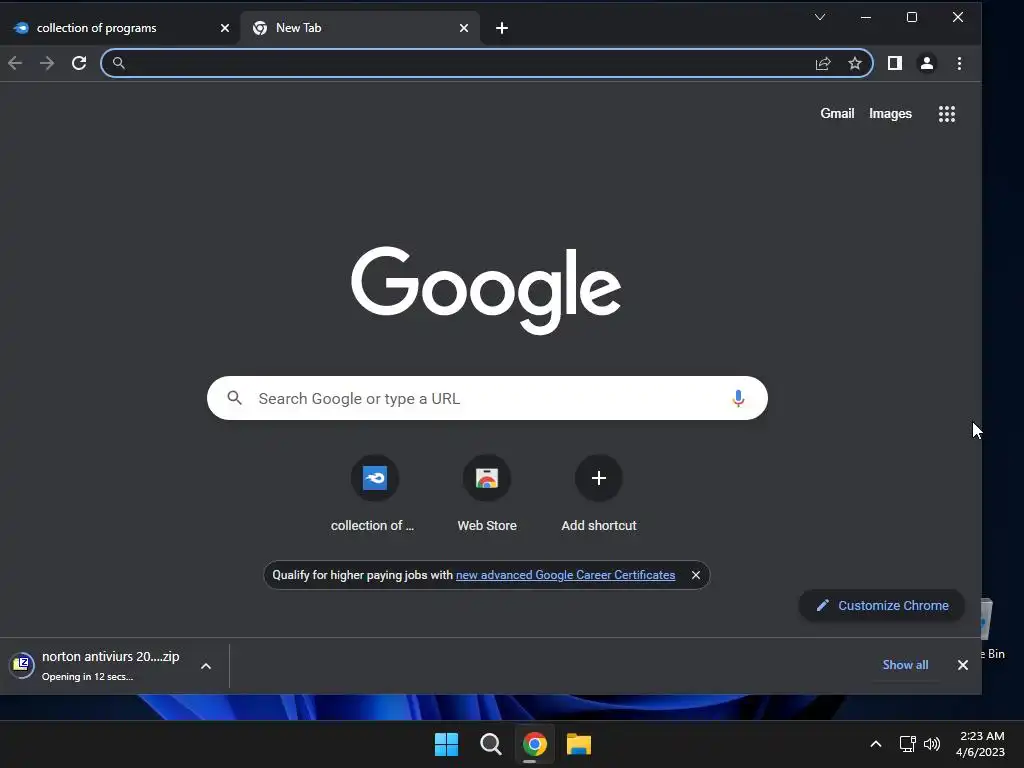
Task: Open the clock and date panel
Action: 980,744
